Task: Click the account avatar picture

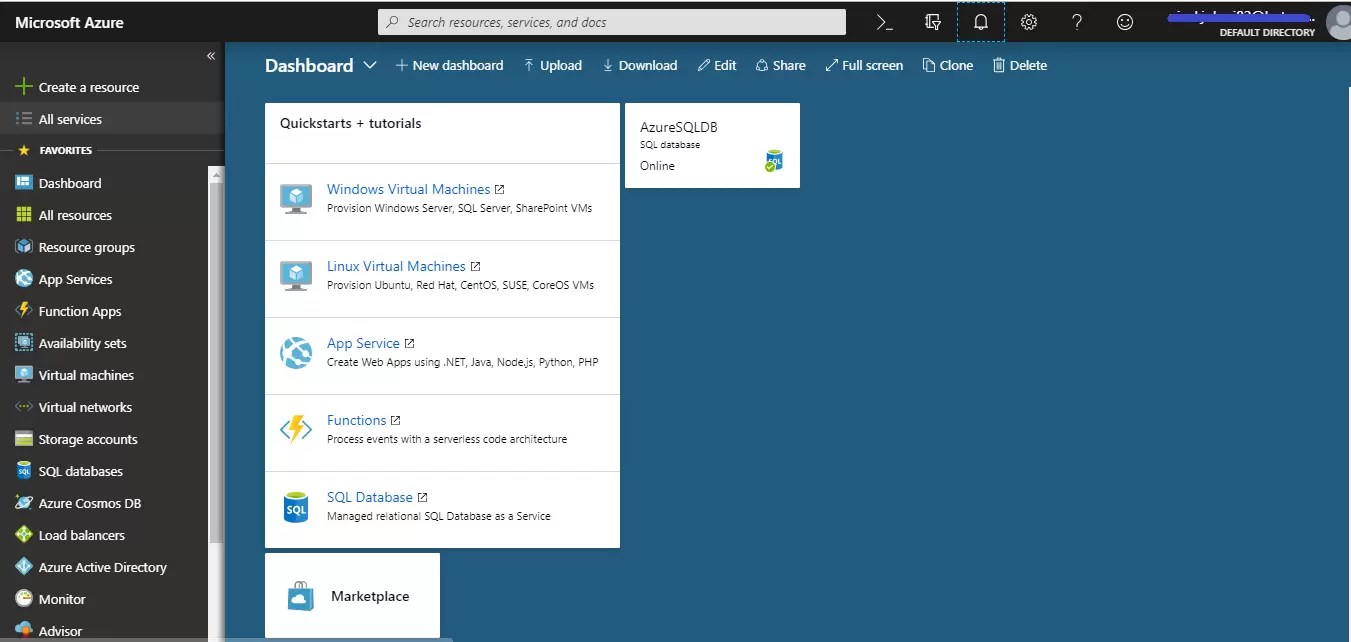Action: click(x=1338, y=22)
